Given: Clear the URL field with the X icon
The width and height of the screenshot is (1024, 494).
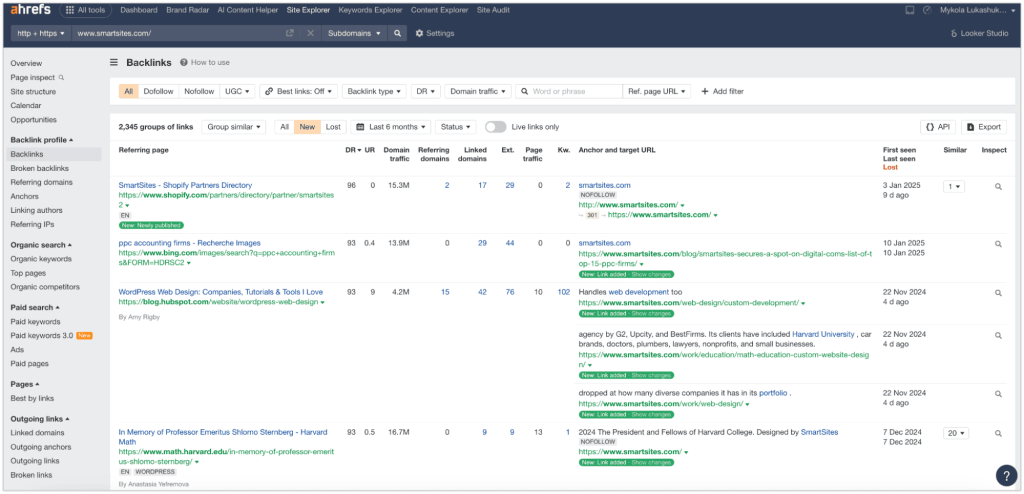Looking at the screenshot, I should pyautogui.click(x=310, y=33).
